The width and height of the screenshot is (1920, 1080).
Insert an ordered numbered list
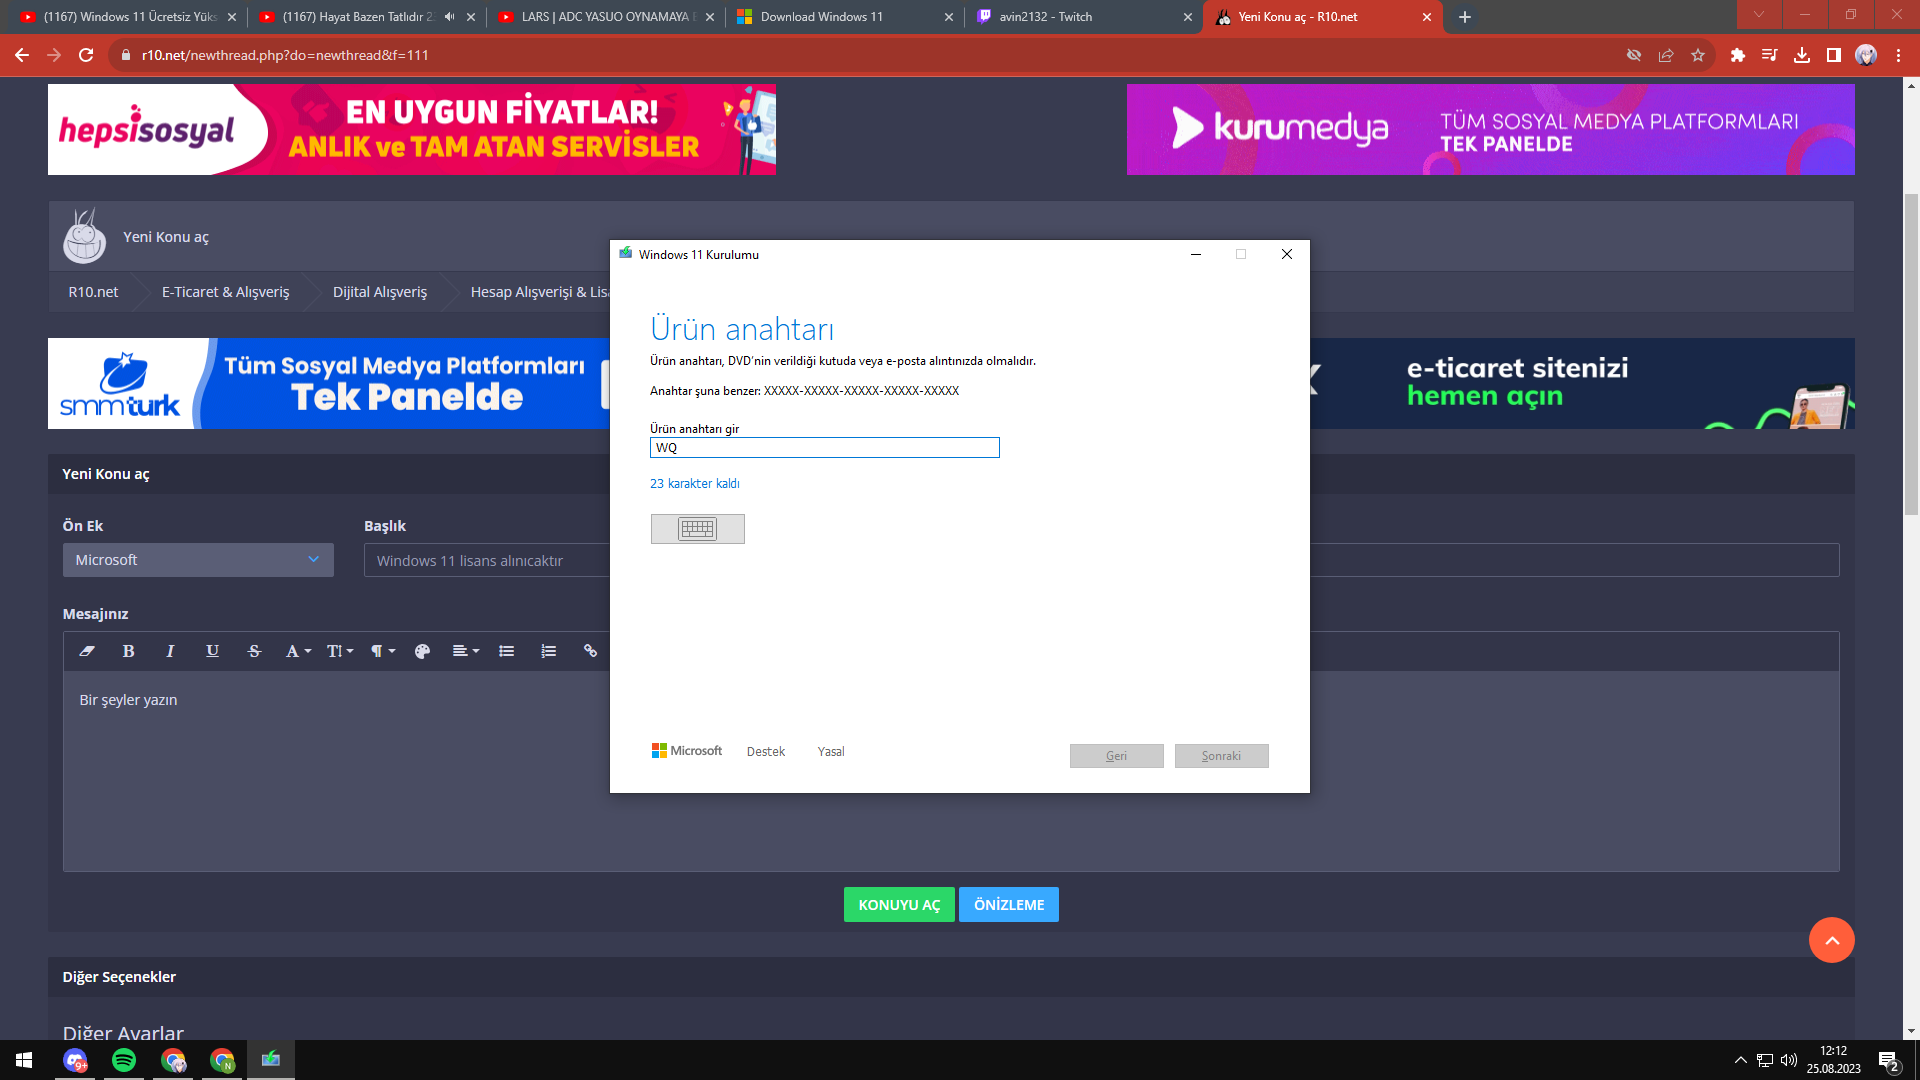548,651
